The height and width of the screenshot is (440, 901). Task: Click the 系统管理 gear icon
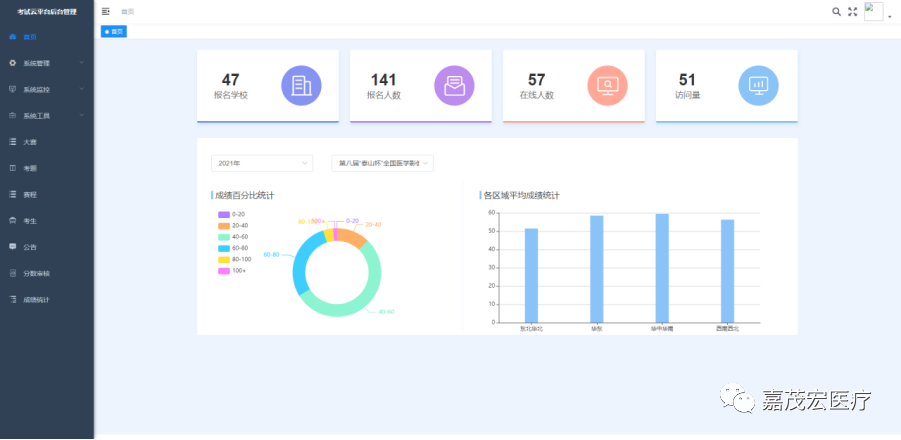click(13, 63)
